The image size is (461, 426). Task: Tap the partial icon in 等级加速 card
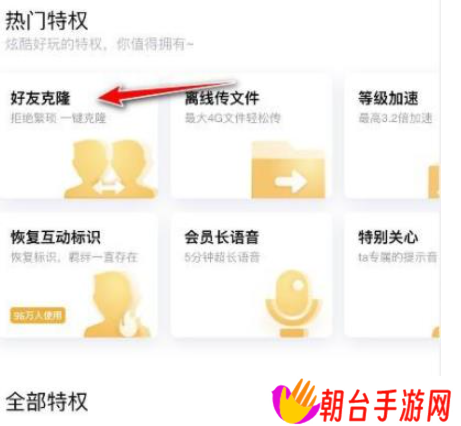(x=434, y=182)
